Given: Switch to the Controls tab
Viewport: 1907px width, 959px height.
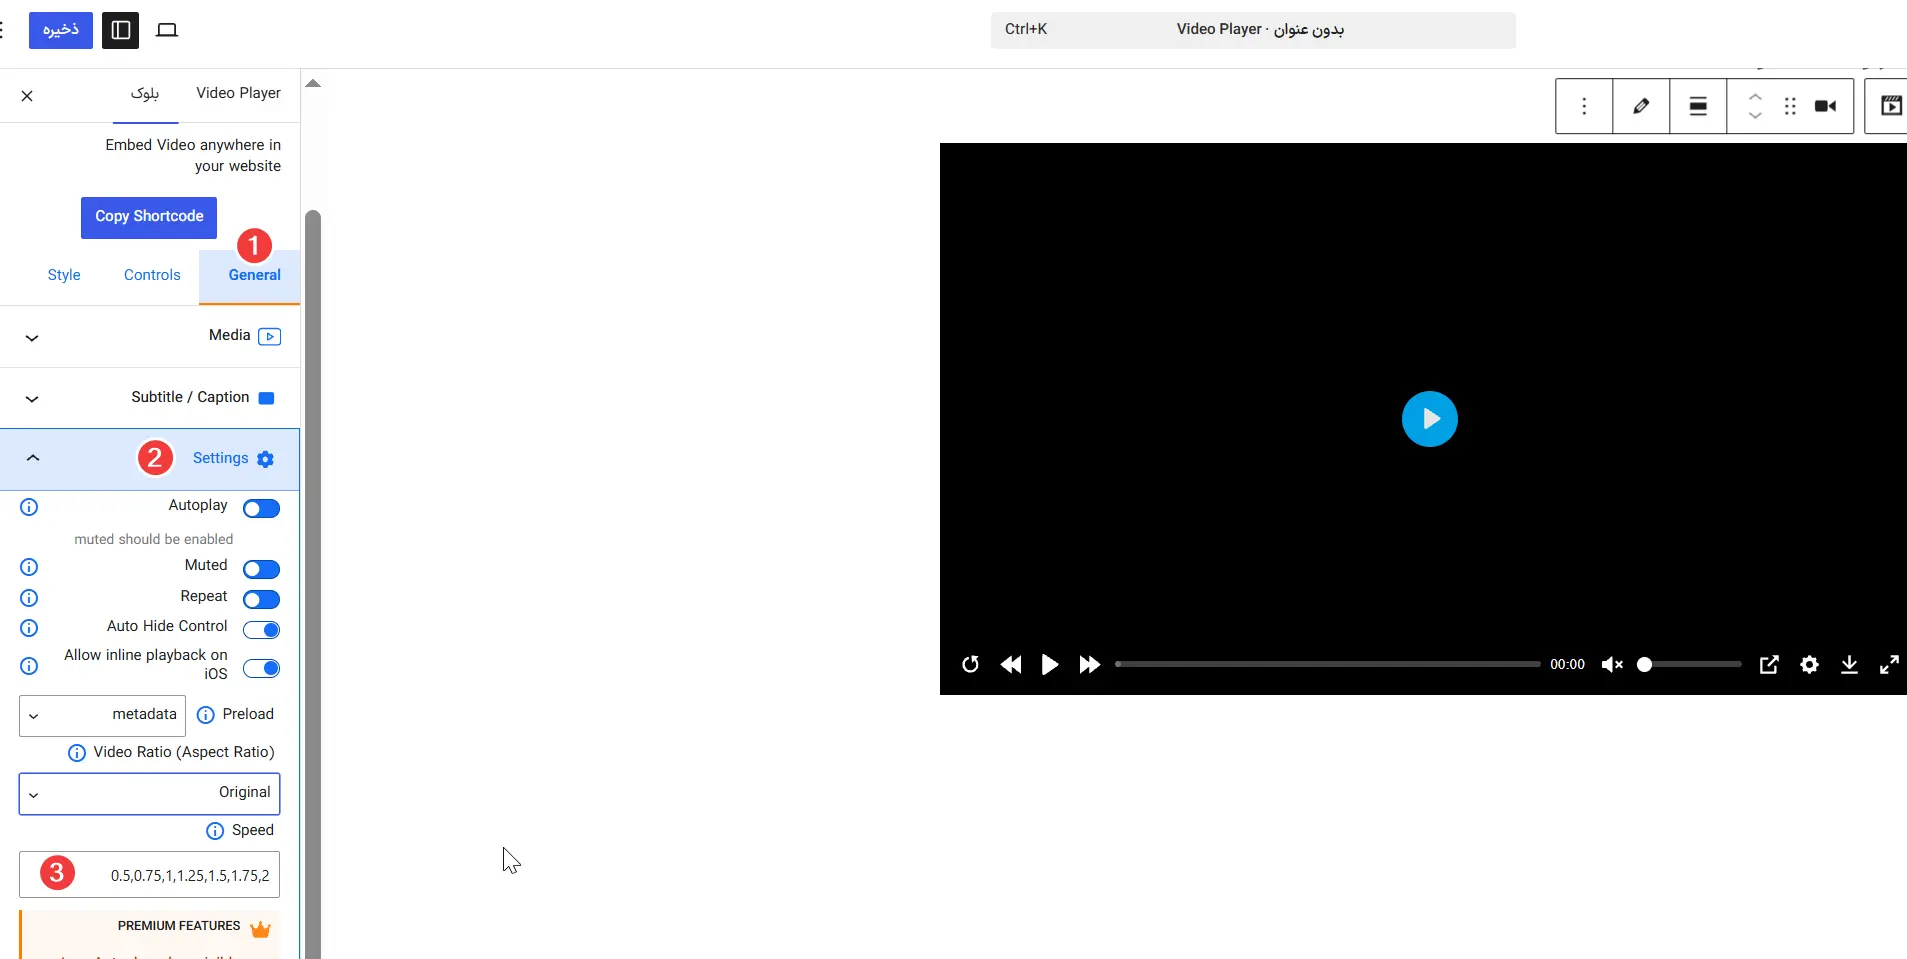Looking at the screenshot, I should [x=152, y=275].
